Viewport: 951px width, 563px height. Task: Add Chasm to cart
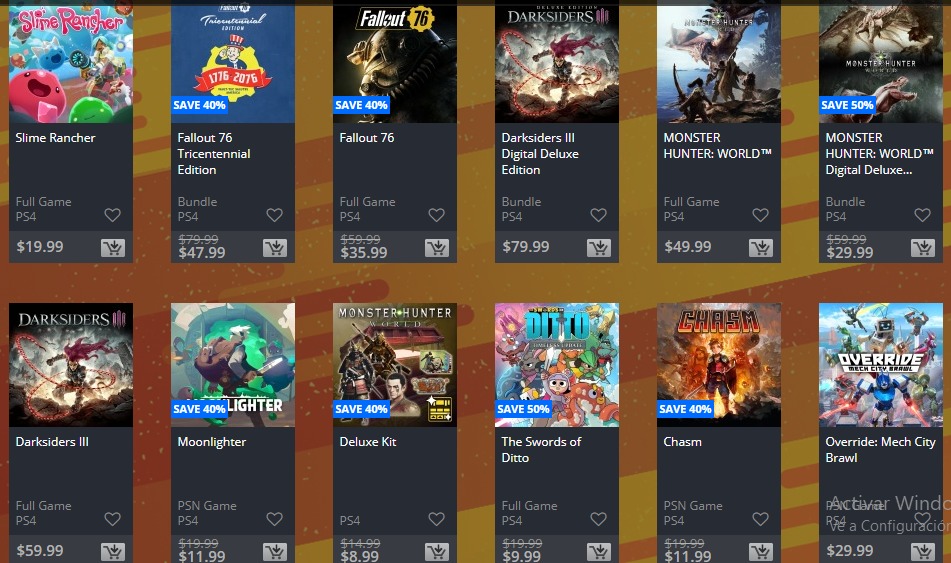[x=761, y=551]
